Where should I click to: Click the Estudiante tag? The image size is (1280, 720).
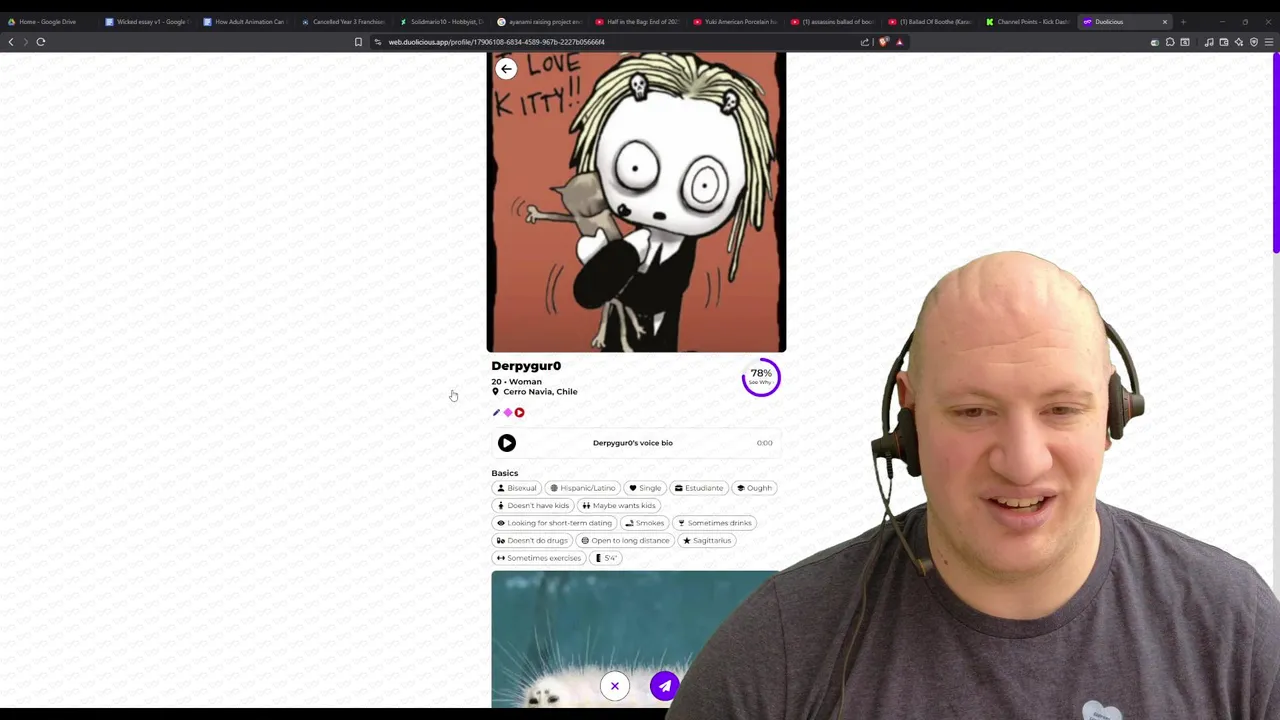click(x=698, y=488)
